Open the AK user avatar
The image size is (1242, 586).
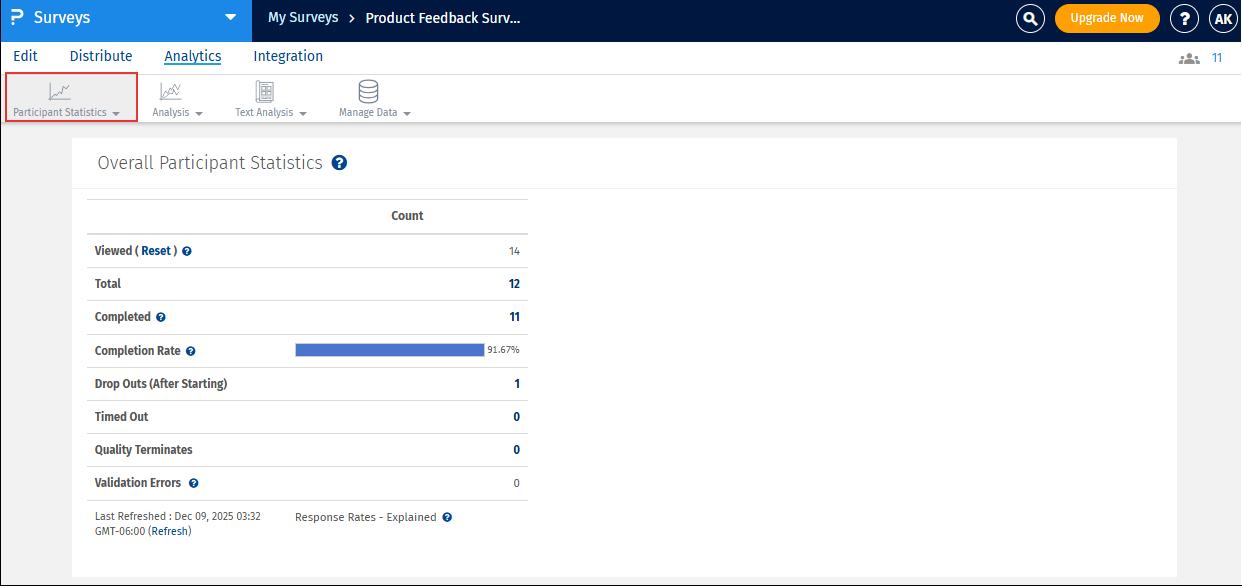click(1223, 18)
